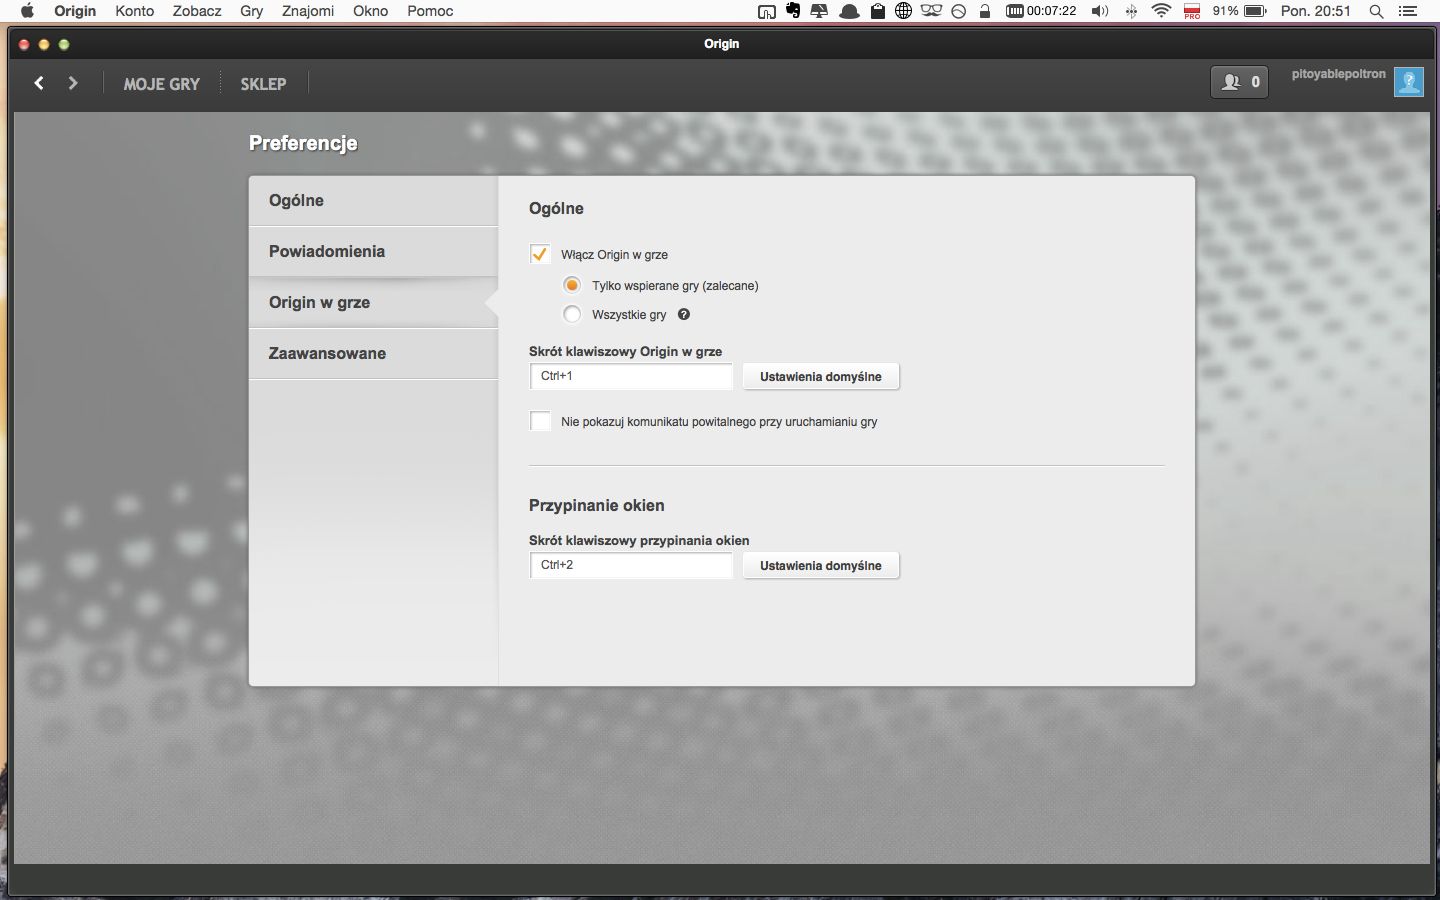The height and width of the screenshot is (900, 1440).
Task: Click the globe menu bar icon
Action: [903, 11]
